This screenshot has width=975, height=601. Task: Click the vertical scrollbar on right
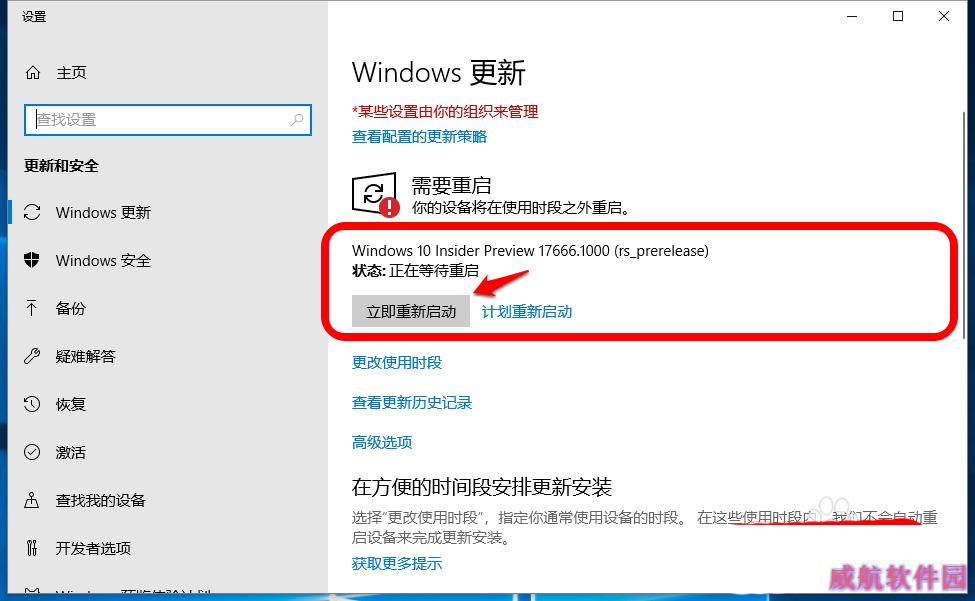(x=964, y=226)
